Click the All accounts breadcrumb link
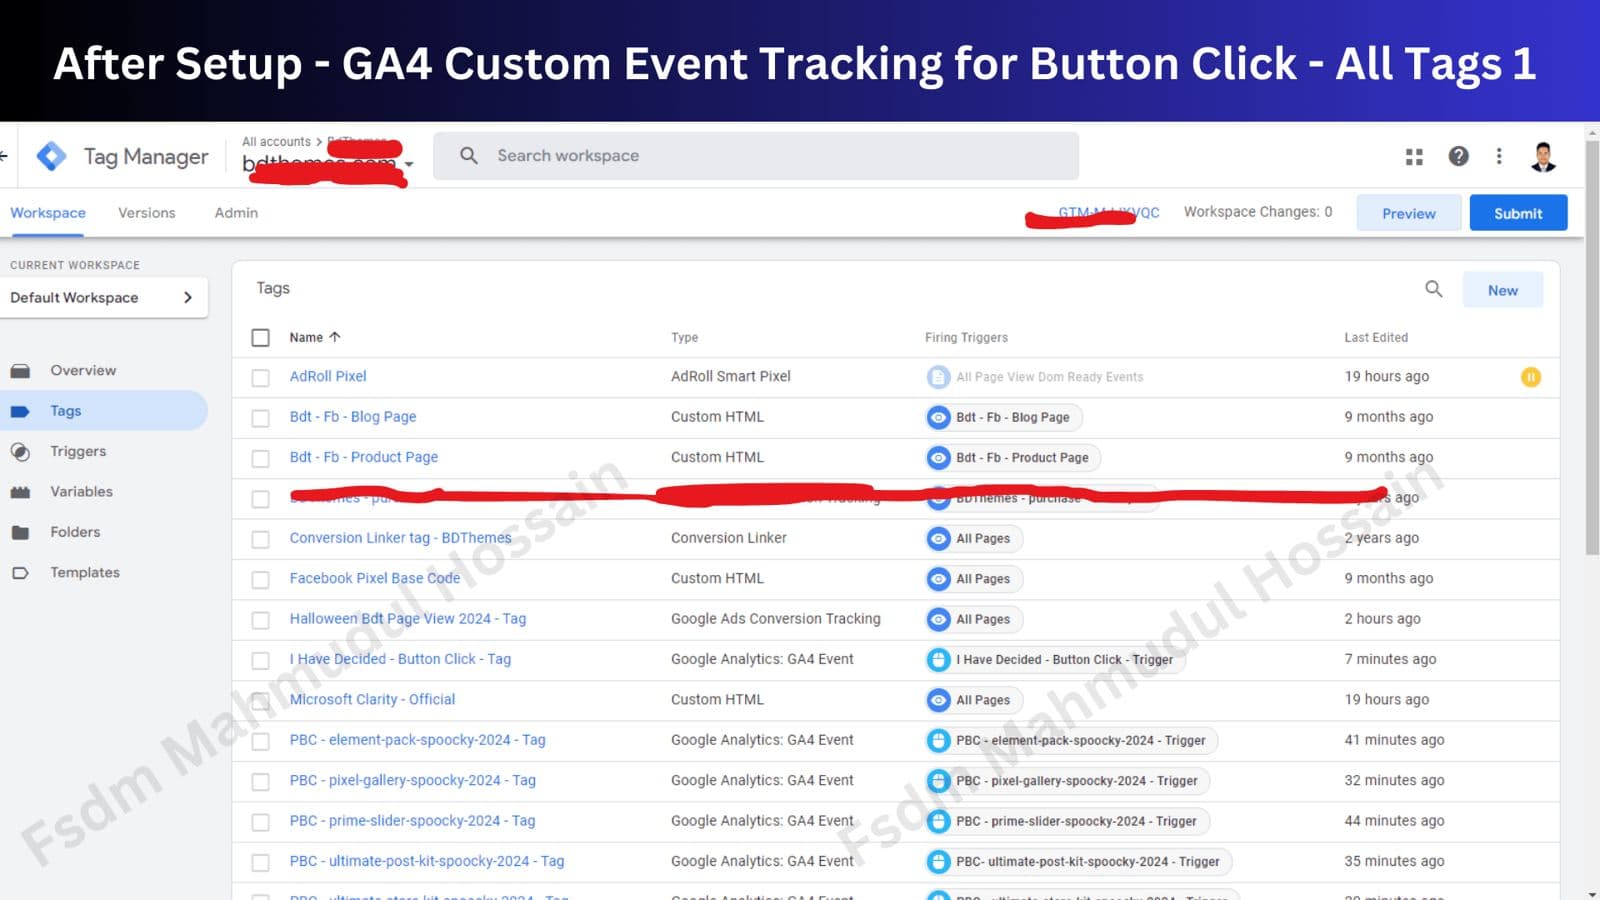Screen dimensions: 1600x900 (x=276, y=142)
